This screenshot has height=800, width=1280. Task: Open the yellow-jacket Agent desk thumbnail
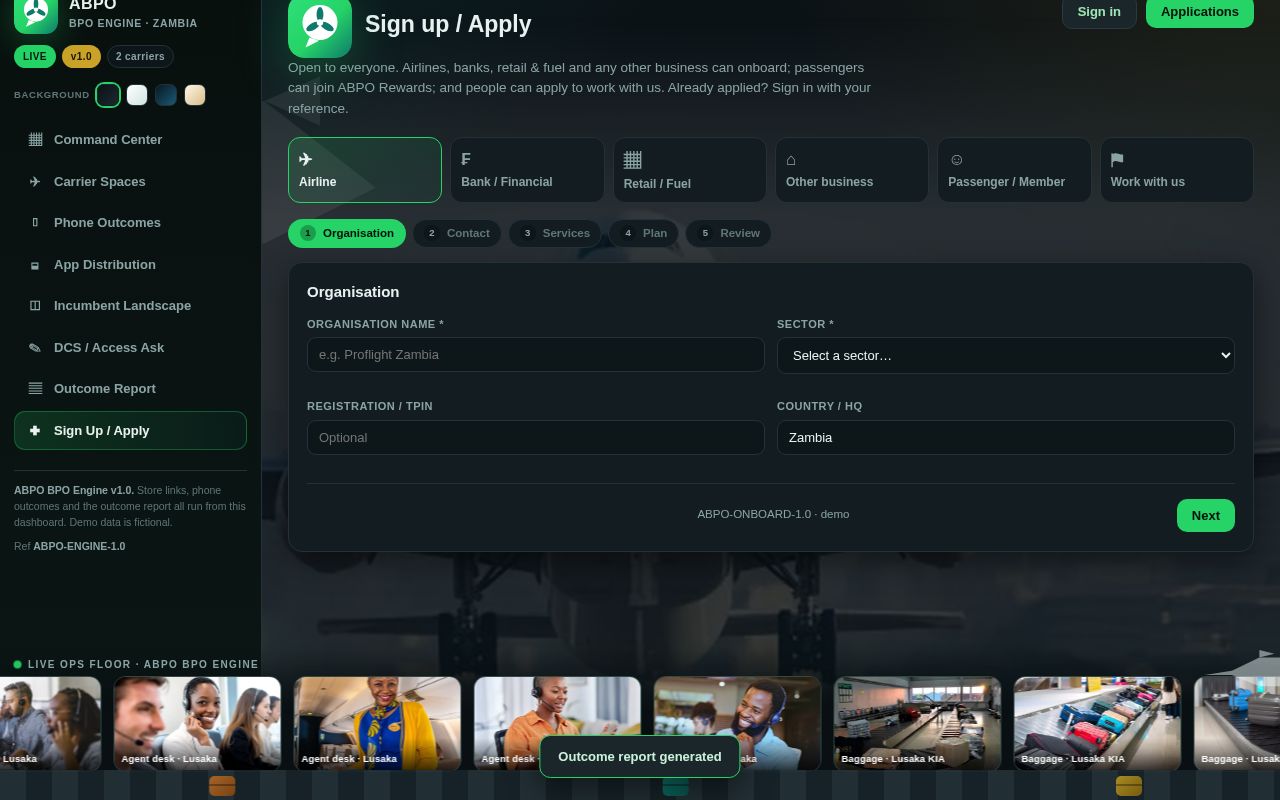377,723
